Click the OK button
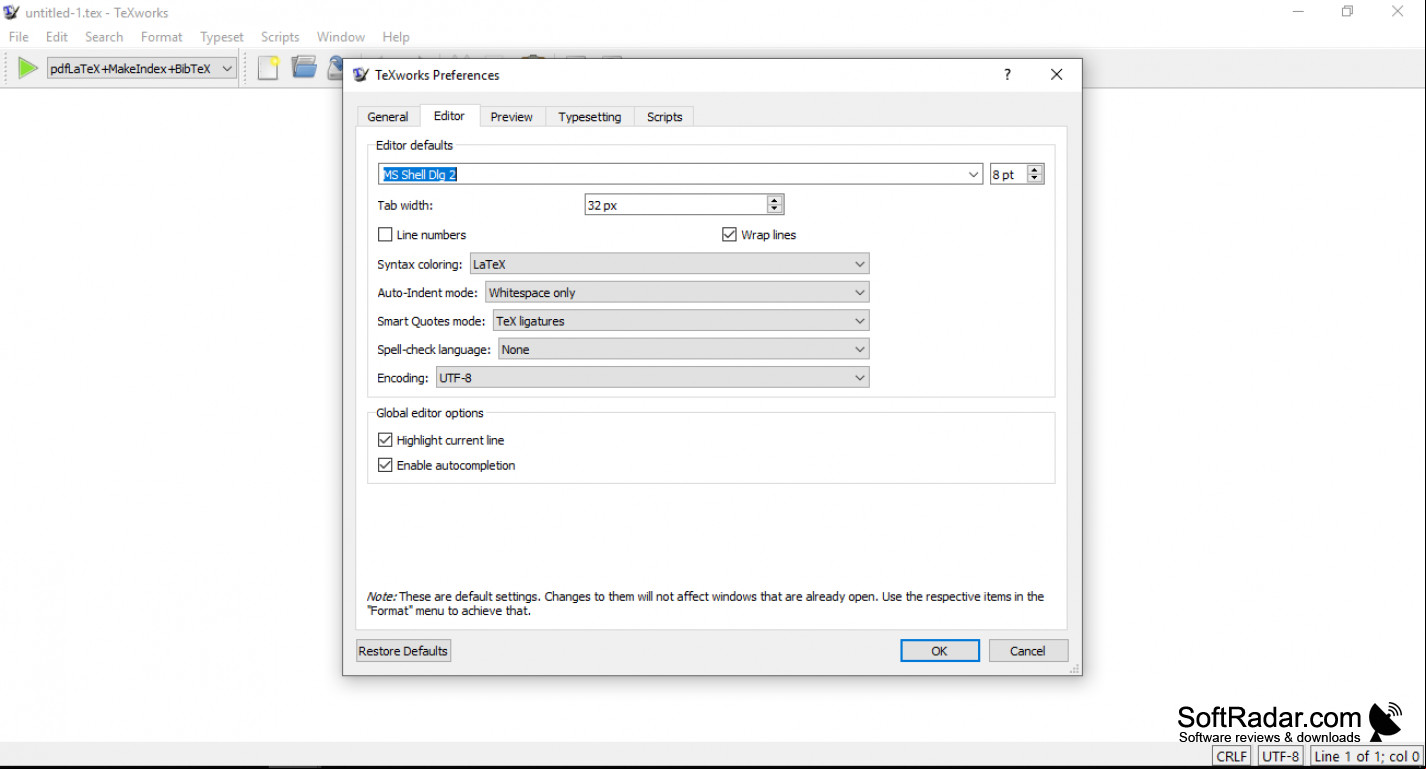Image resolution: width=1426 pixels, height=769 pixels. coord(940,651)
